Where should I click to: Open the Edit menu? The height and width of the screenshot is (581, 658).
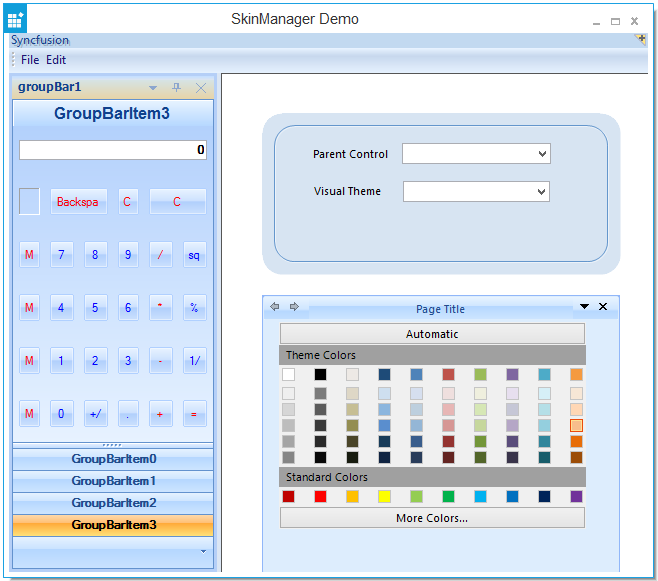point(56,60)
